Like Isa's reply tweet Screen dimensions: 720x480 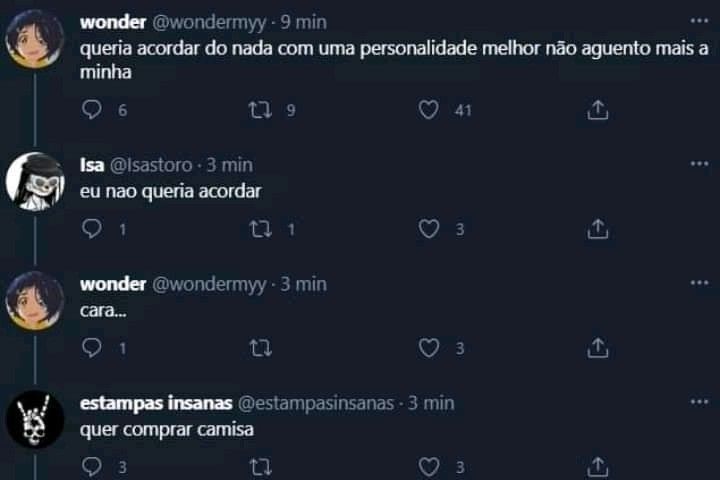429,229
